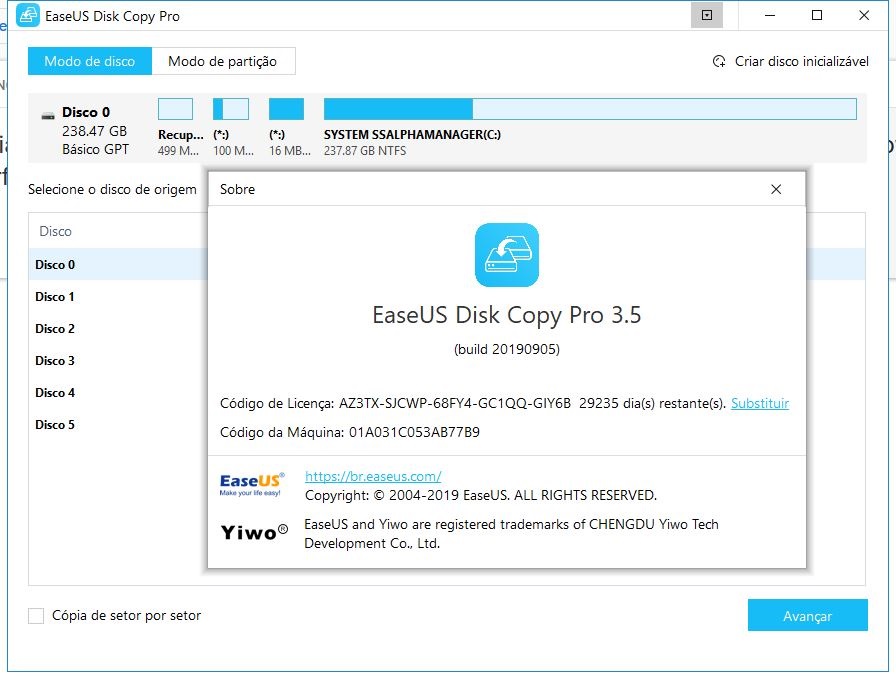The width and height of the screenshot is (896, 679).
Task: Click the Criar disco inicializável icon
Action: click(x=719, y=61)
